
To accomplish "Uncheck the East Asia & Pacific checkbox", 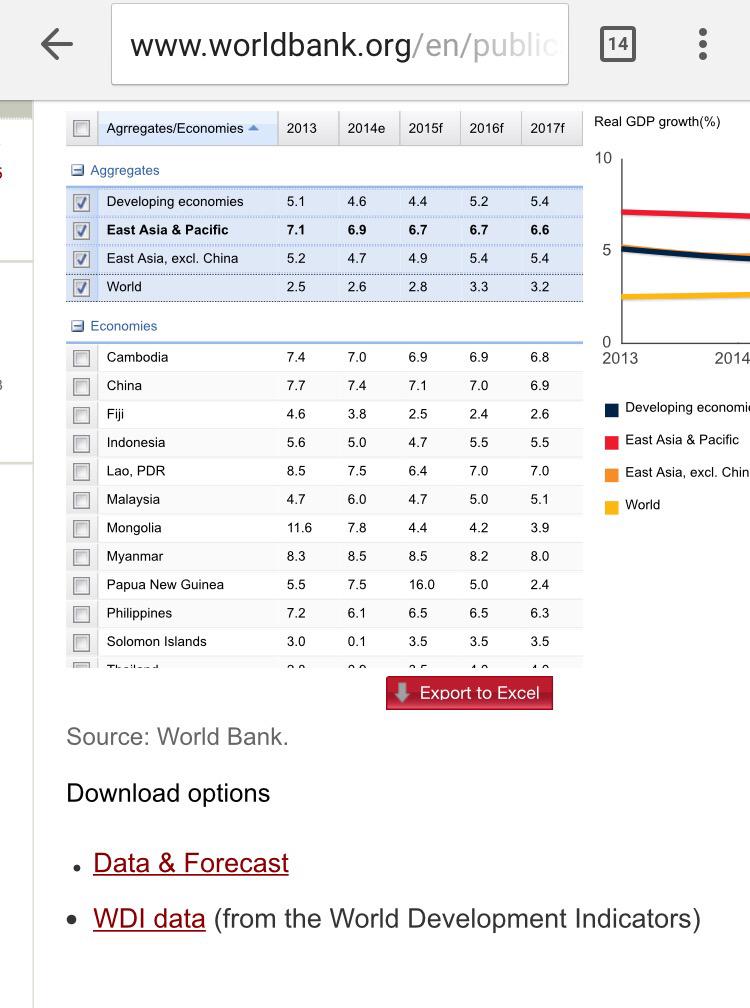I will [x=82, y=231].
